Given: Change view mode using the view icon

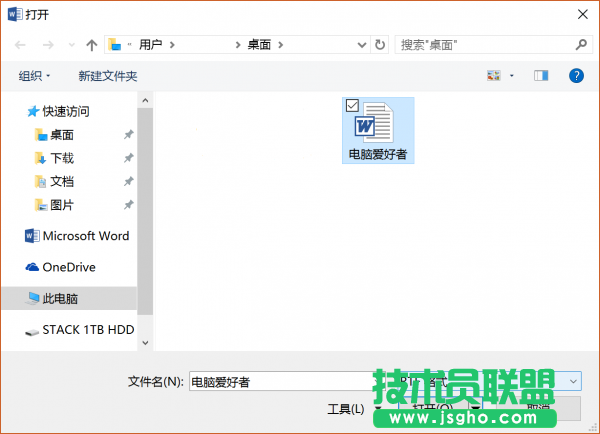Looking at the screenshot, I should pyautogui.click(x=493, y=75).
